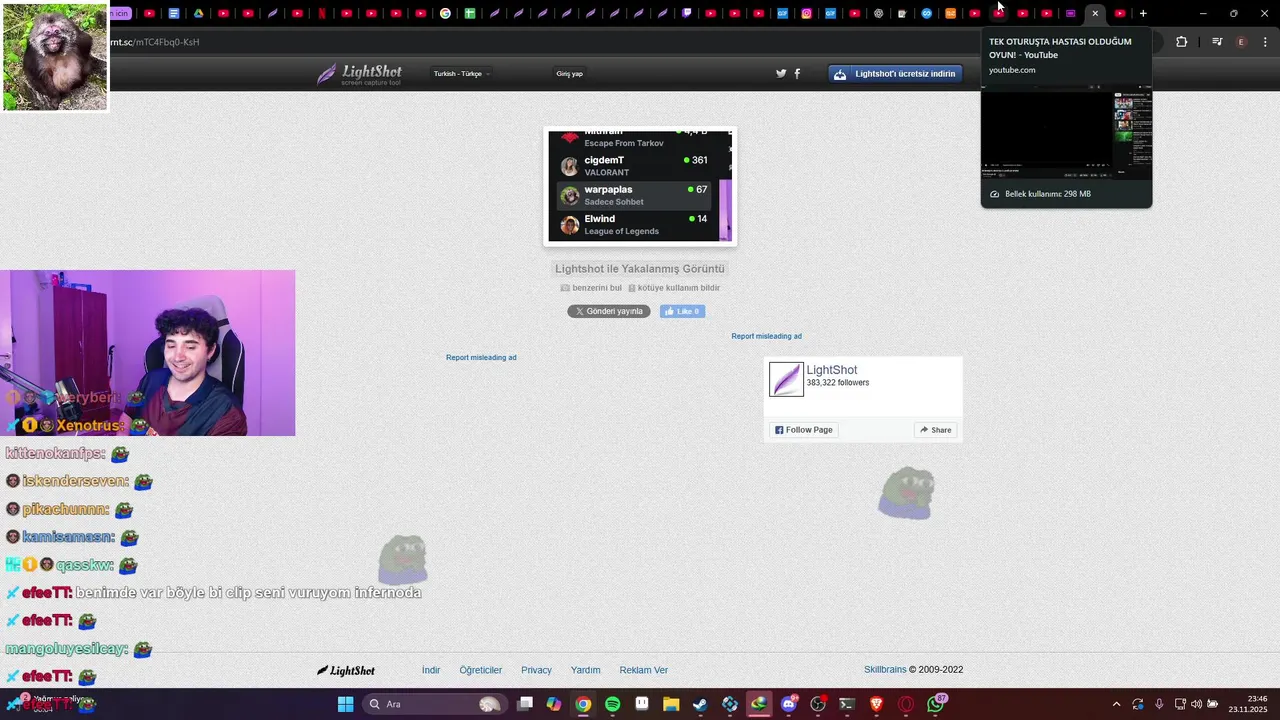This screenshot has width=1280, height=720.
Task: Open the terminal app in the taskbar
Action: 847,704
